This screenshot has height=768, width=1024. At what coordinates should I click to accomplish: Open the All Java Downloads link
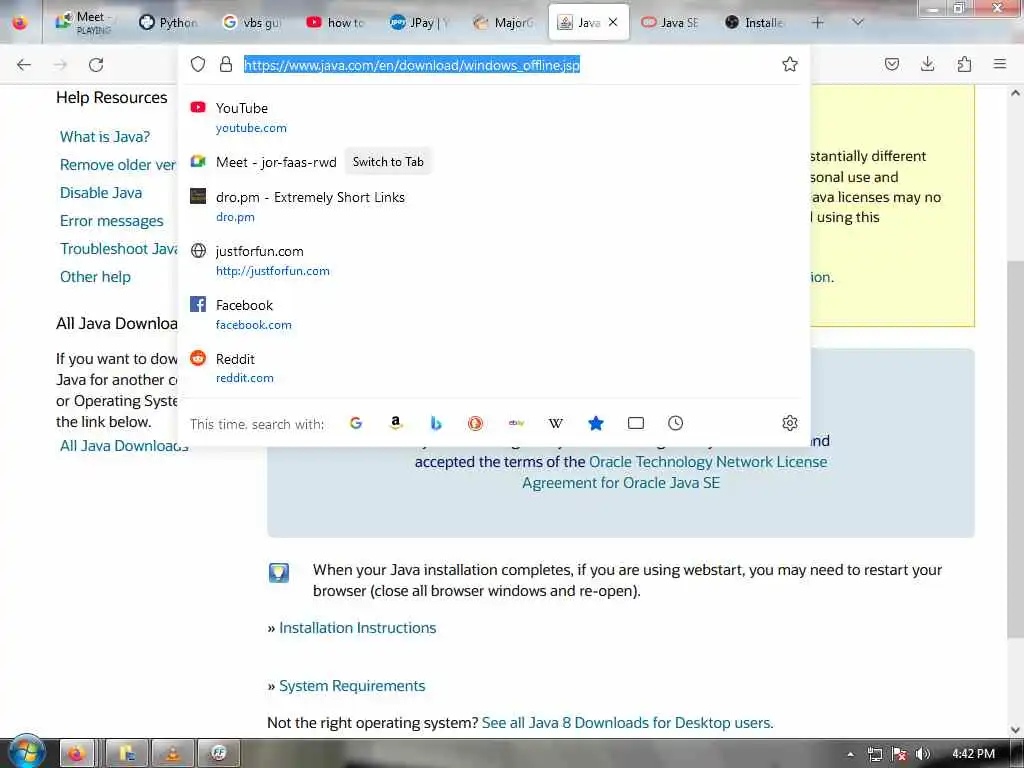[x=124, y=446]
